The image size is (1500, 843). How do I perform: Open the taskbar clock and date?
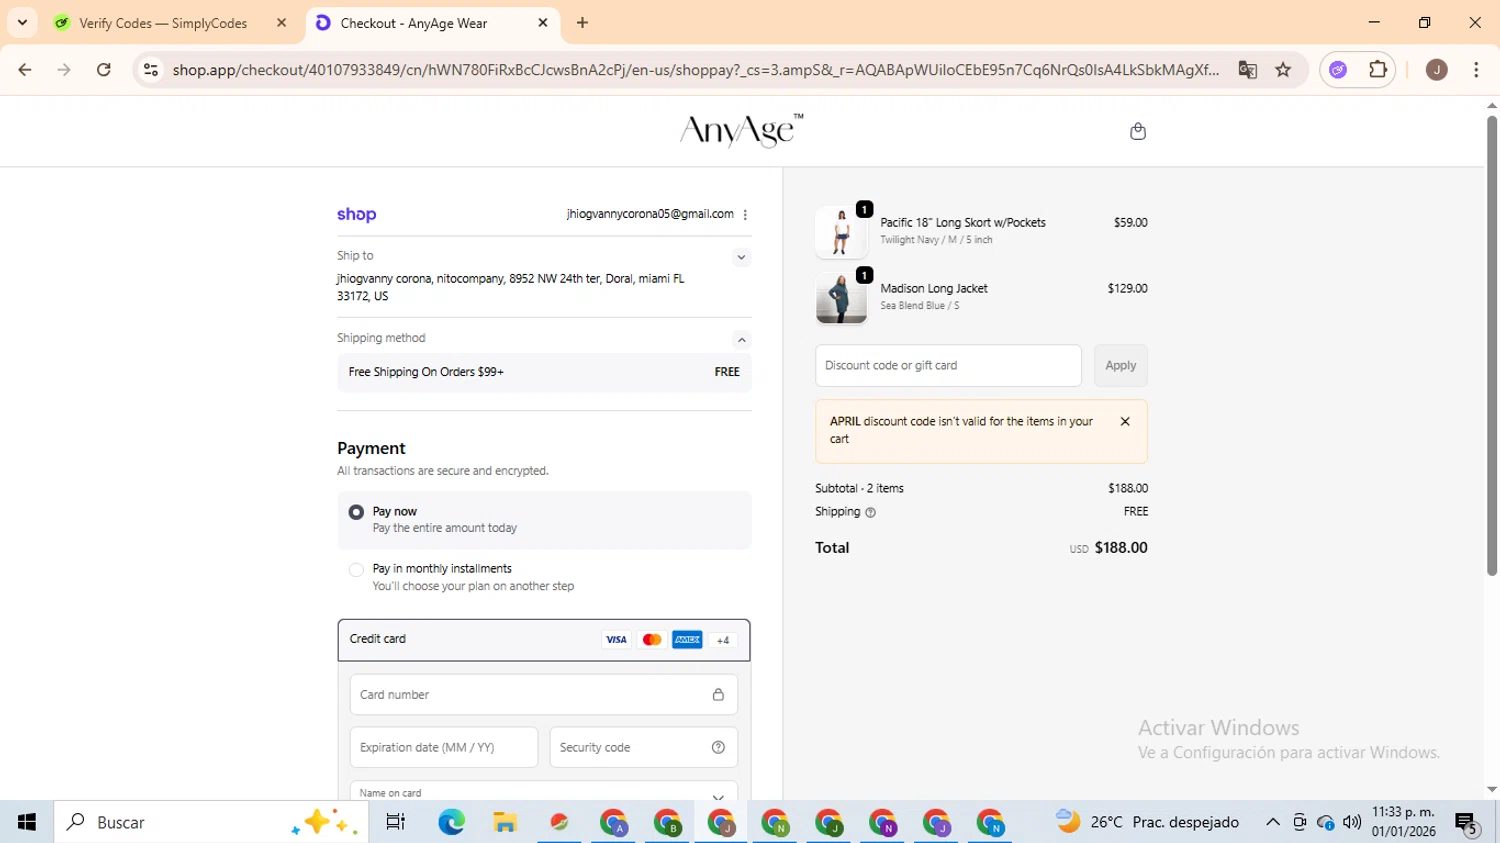coord(1403,822)
